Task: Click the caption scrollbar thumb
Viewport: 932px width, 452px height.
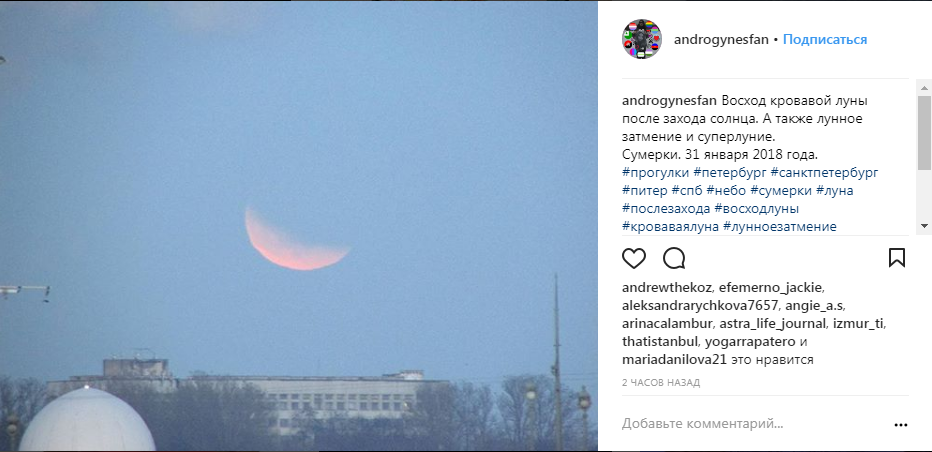Action: 924,132
